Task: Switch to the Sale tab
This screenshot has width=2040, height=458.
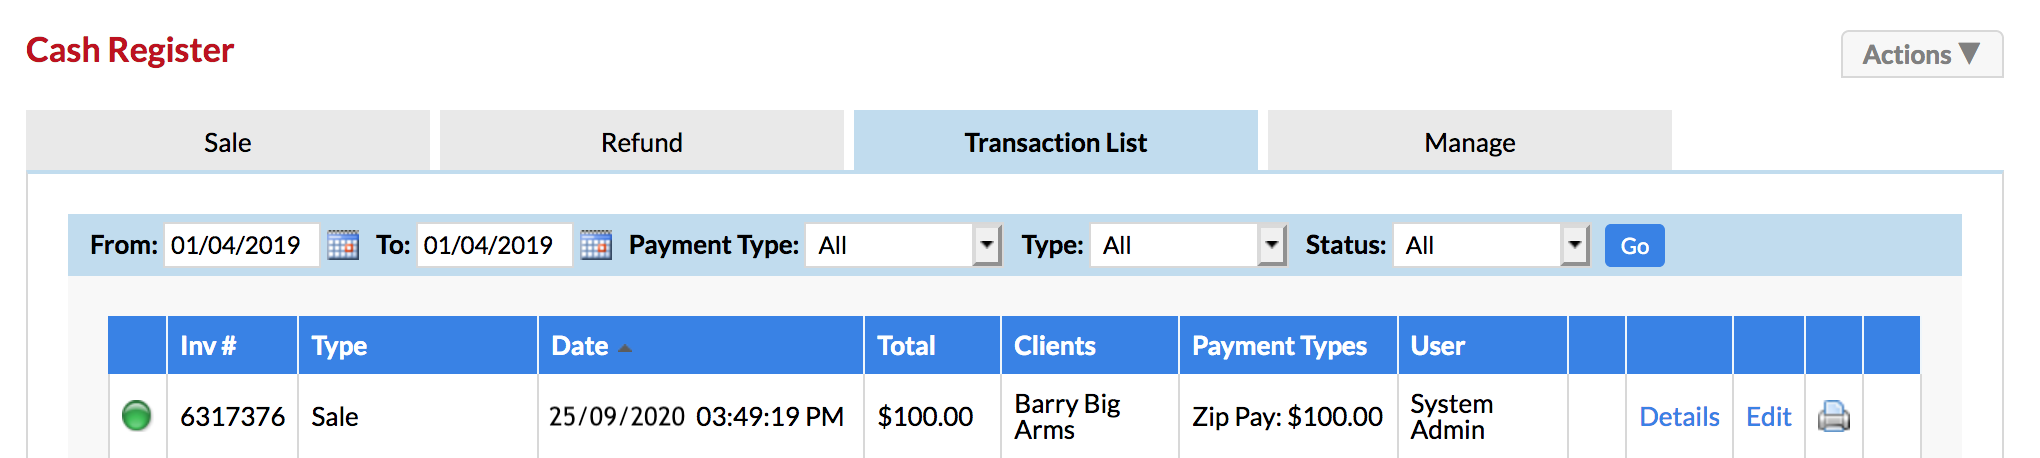Action: click(228, 142)
